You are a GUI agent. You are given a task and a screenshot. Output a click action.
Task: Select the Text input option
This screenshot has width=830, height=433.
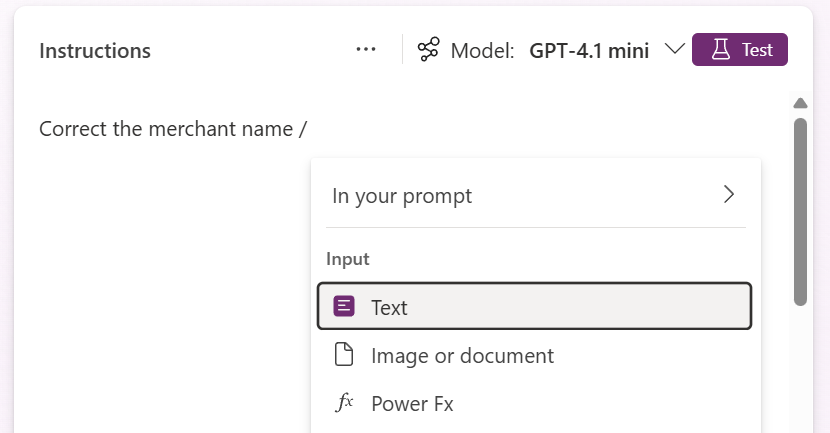coord(389,307)
